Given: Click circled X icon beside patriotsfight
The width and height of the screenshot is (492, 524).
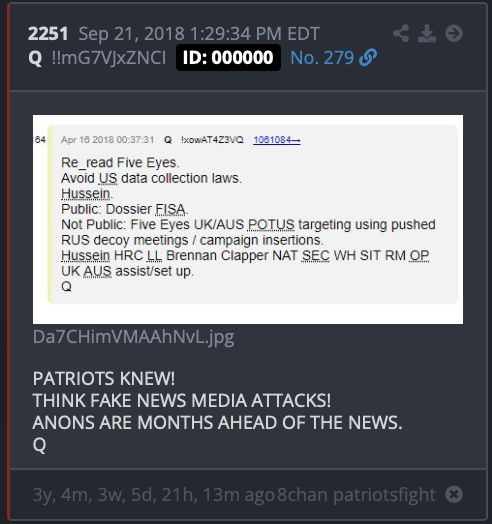Looking at the screenshot, I should tap(454, 494).
